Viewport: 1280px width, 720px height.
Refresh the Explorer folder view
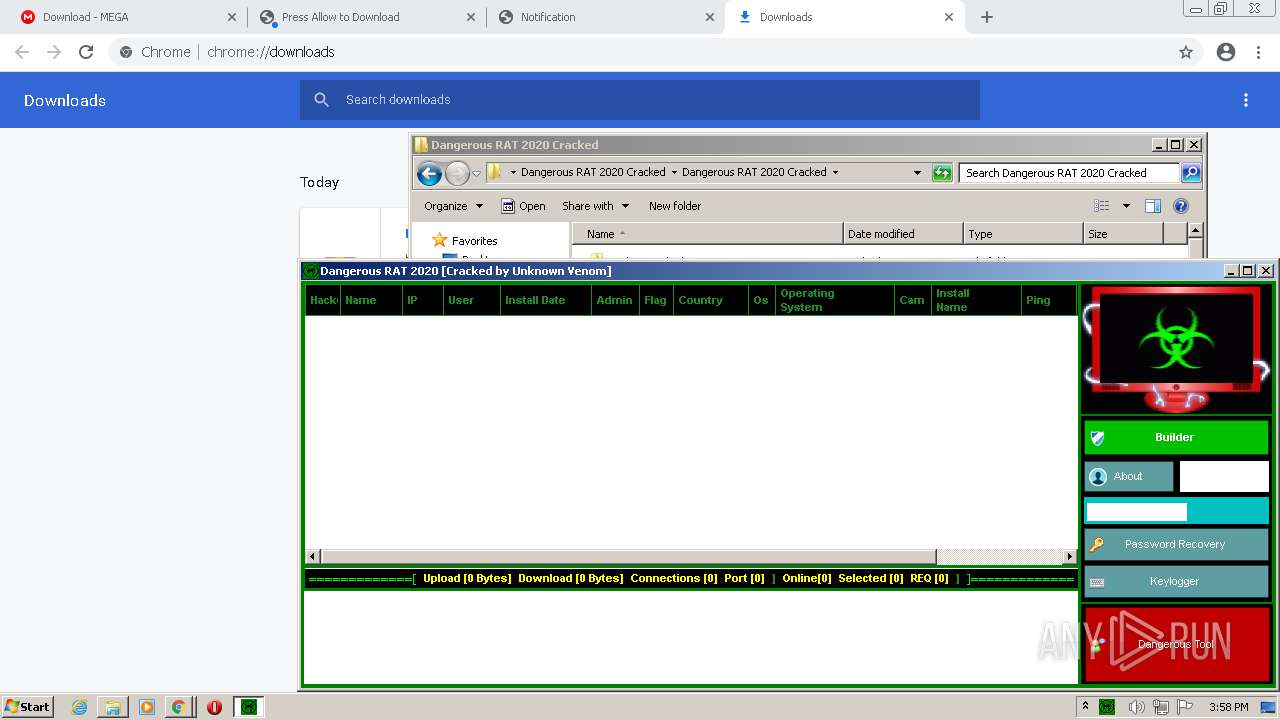[x=942, y=173]
